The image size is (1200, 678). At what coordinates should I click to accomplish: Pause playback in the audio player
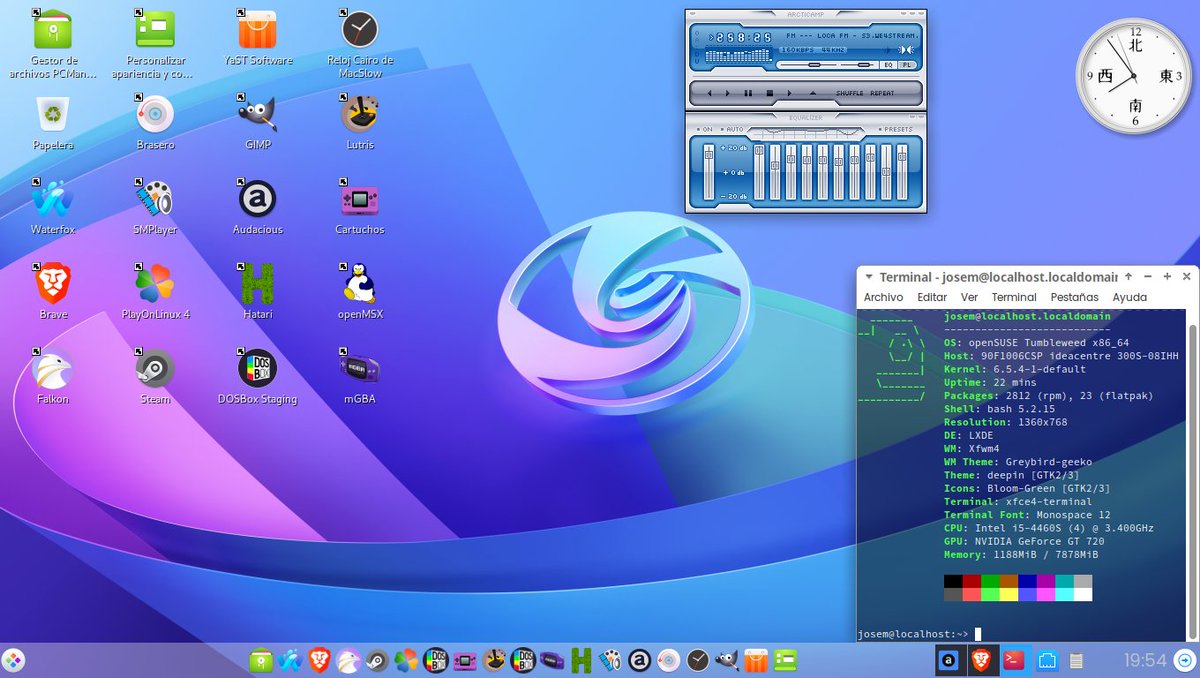[x=748, y=93]
